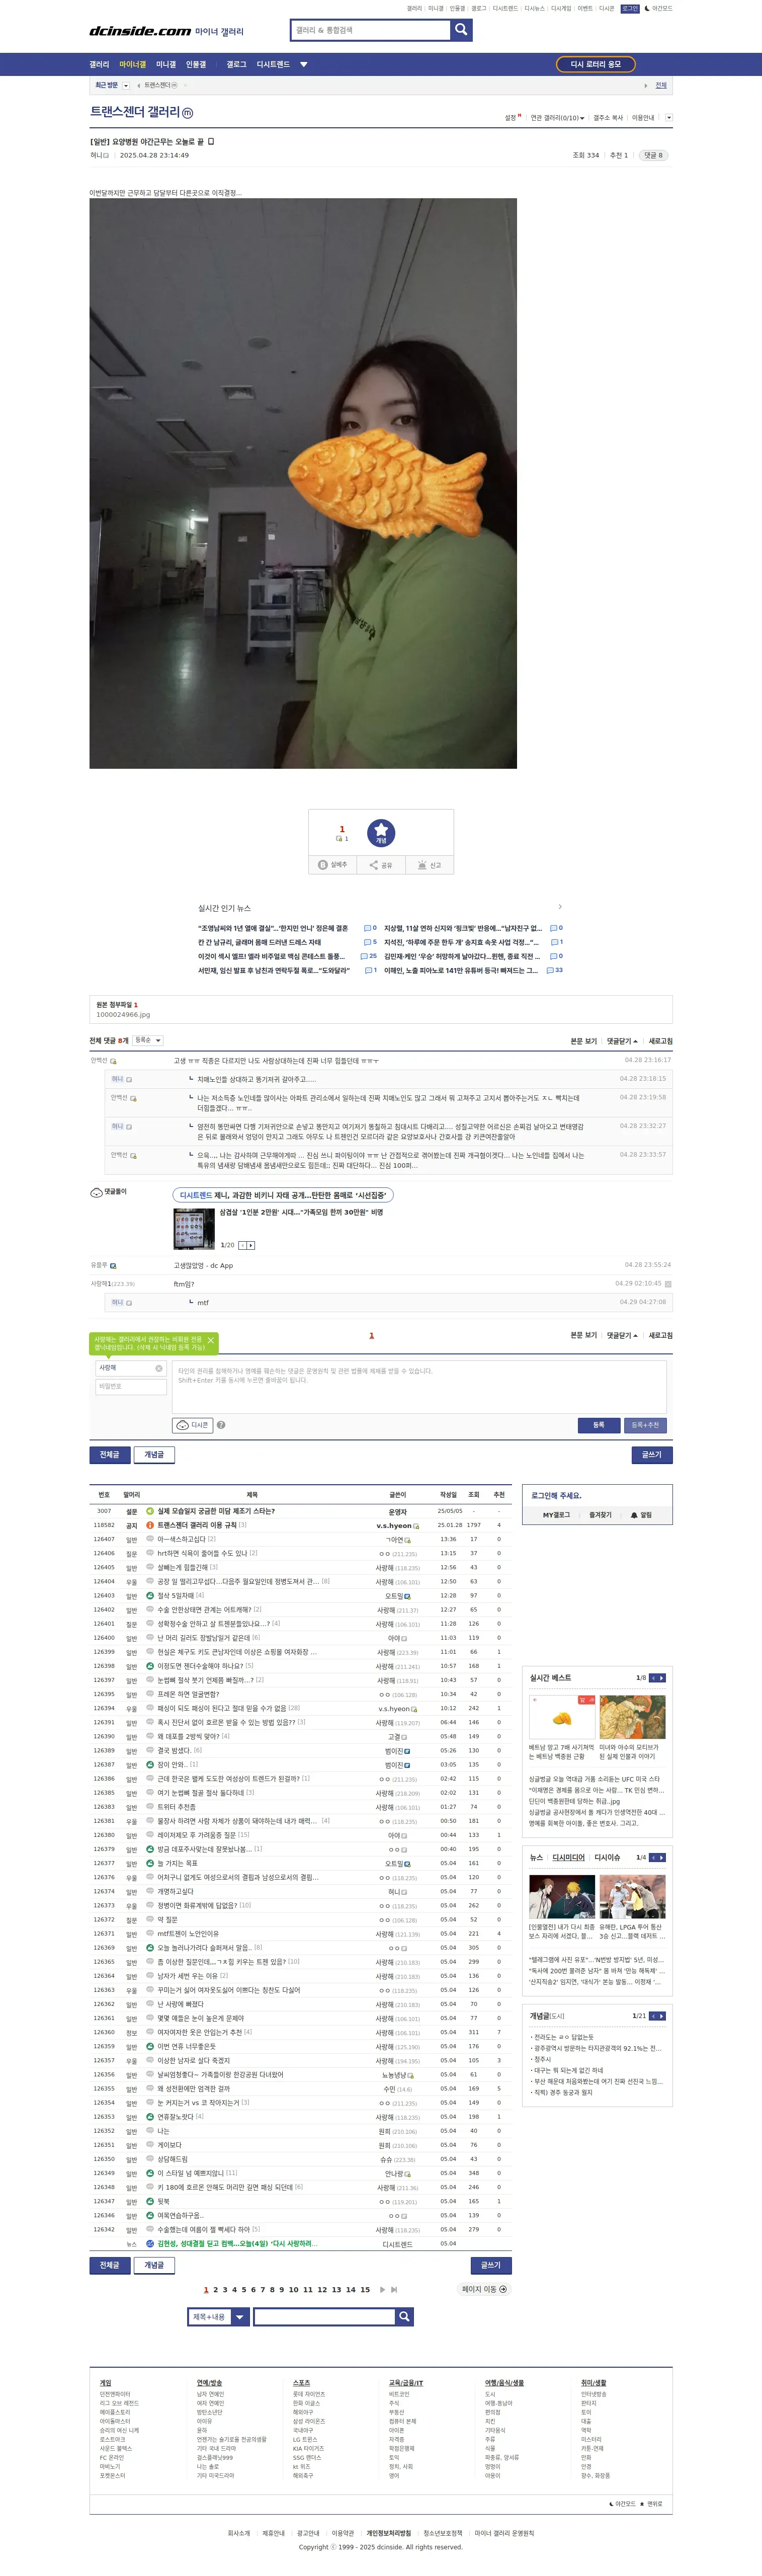Collapse comments with lower 댓글닫기

pyautogui.click(x=622, y=1335)
